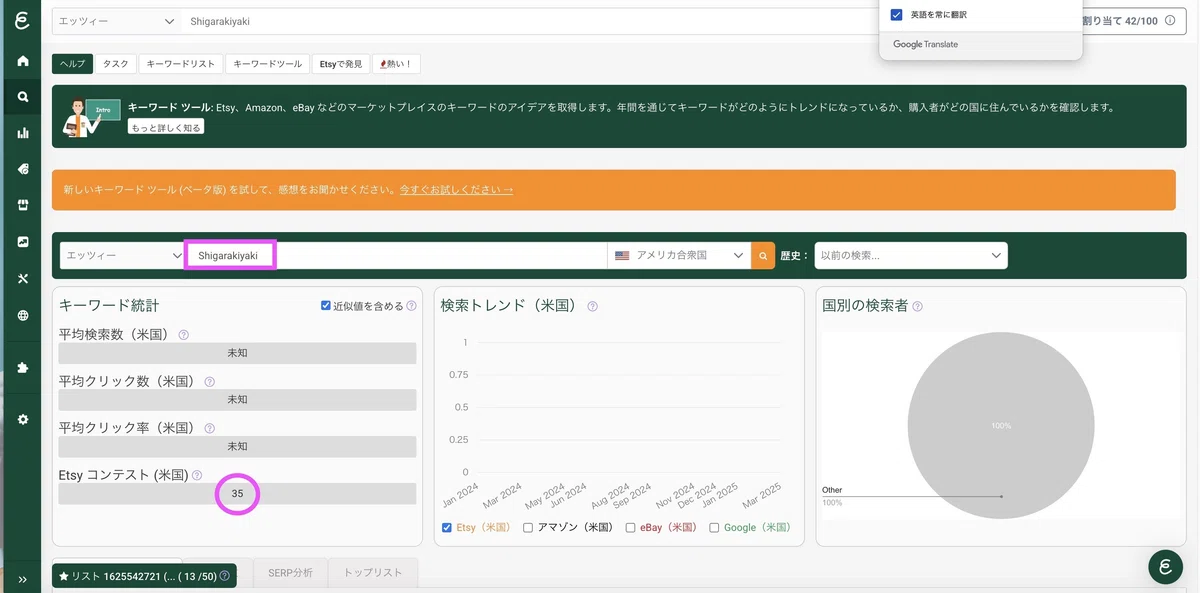This screenshot has height=593, width=1200.
Task: Switch to the SERP分析 tab
Action: click(x=290, y=573)
